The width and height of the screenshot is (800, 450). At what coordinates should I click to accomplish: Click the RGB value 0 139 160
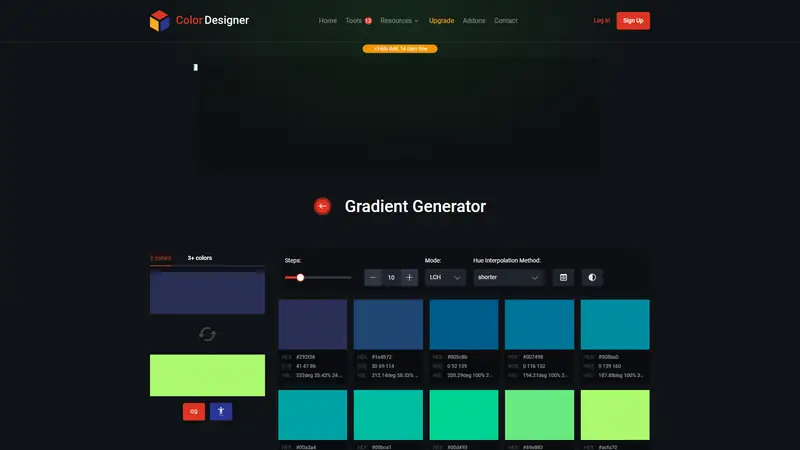click(609, 366)
